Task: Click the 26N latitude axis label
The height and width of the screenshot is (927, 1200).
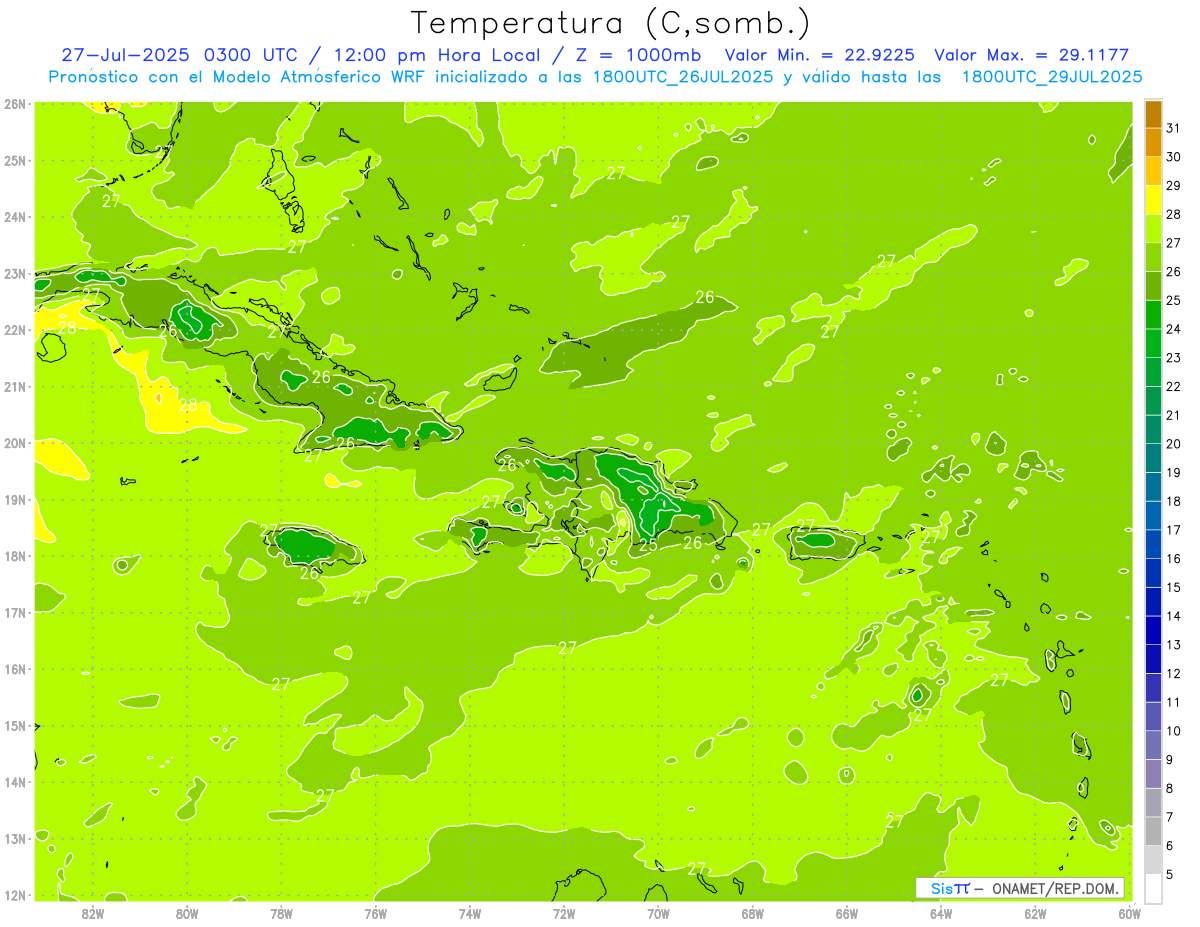Action: click(15, 104)
